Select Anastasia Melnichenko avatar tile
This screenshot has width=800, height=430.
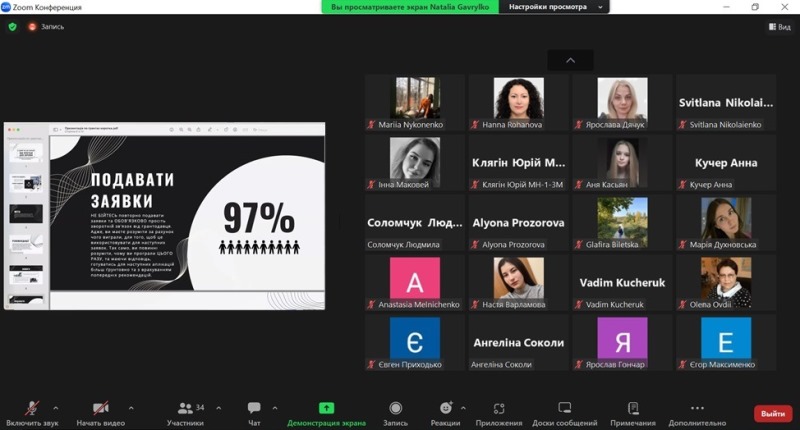415,283
